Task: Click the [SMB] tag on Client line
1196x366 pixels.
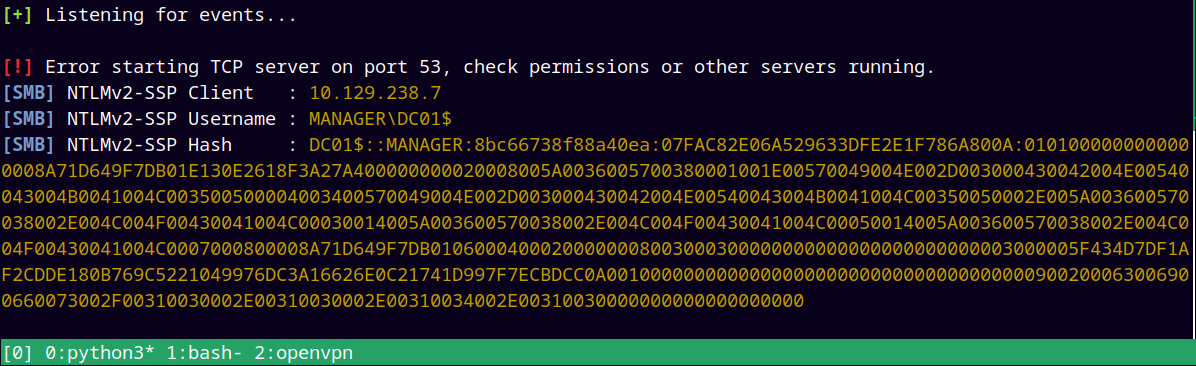Action: pyautogui.click(x=28, y=93)
